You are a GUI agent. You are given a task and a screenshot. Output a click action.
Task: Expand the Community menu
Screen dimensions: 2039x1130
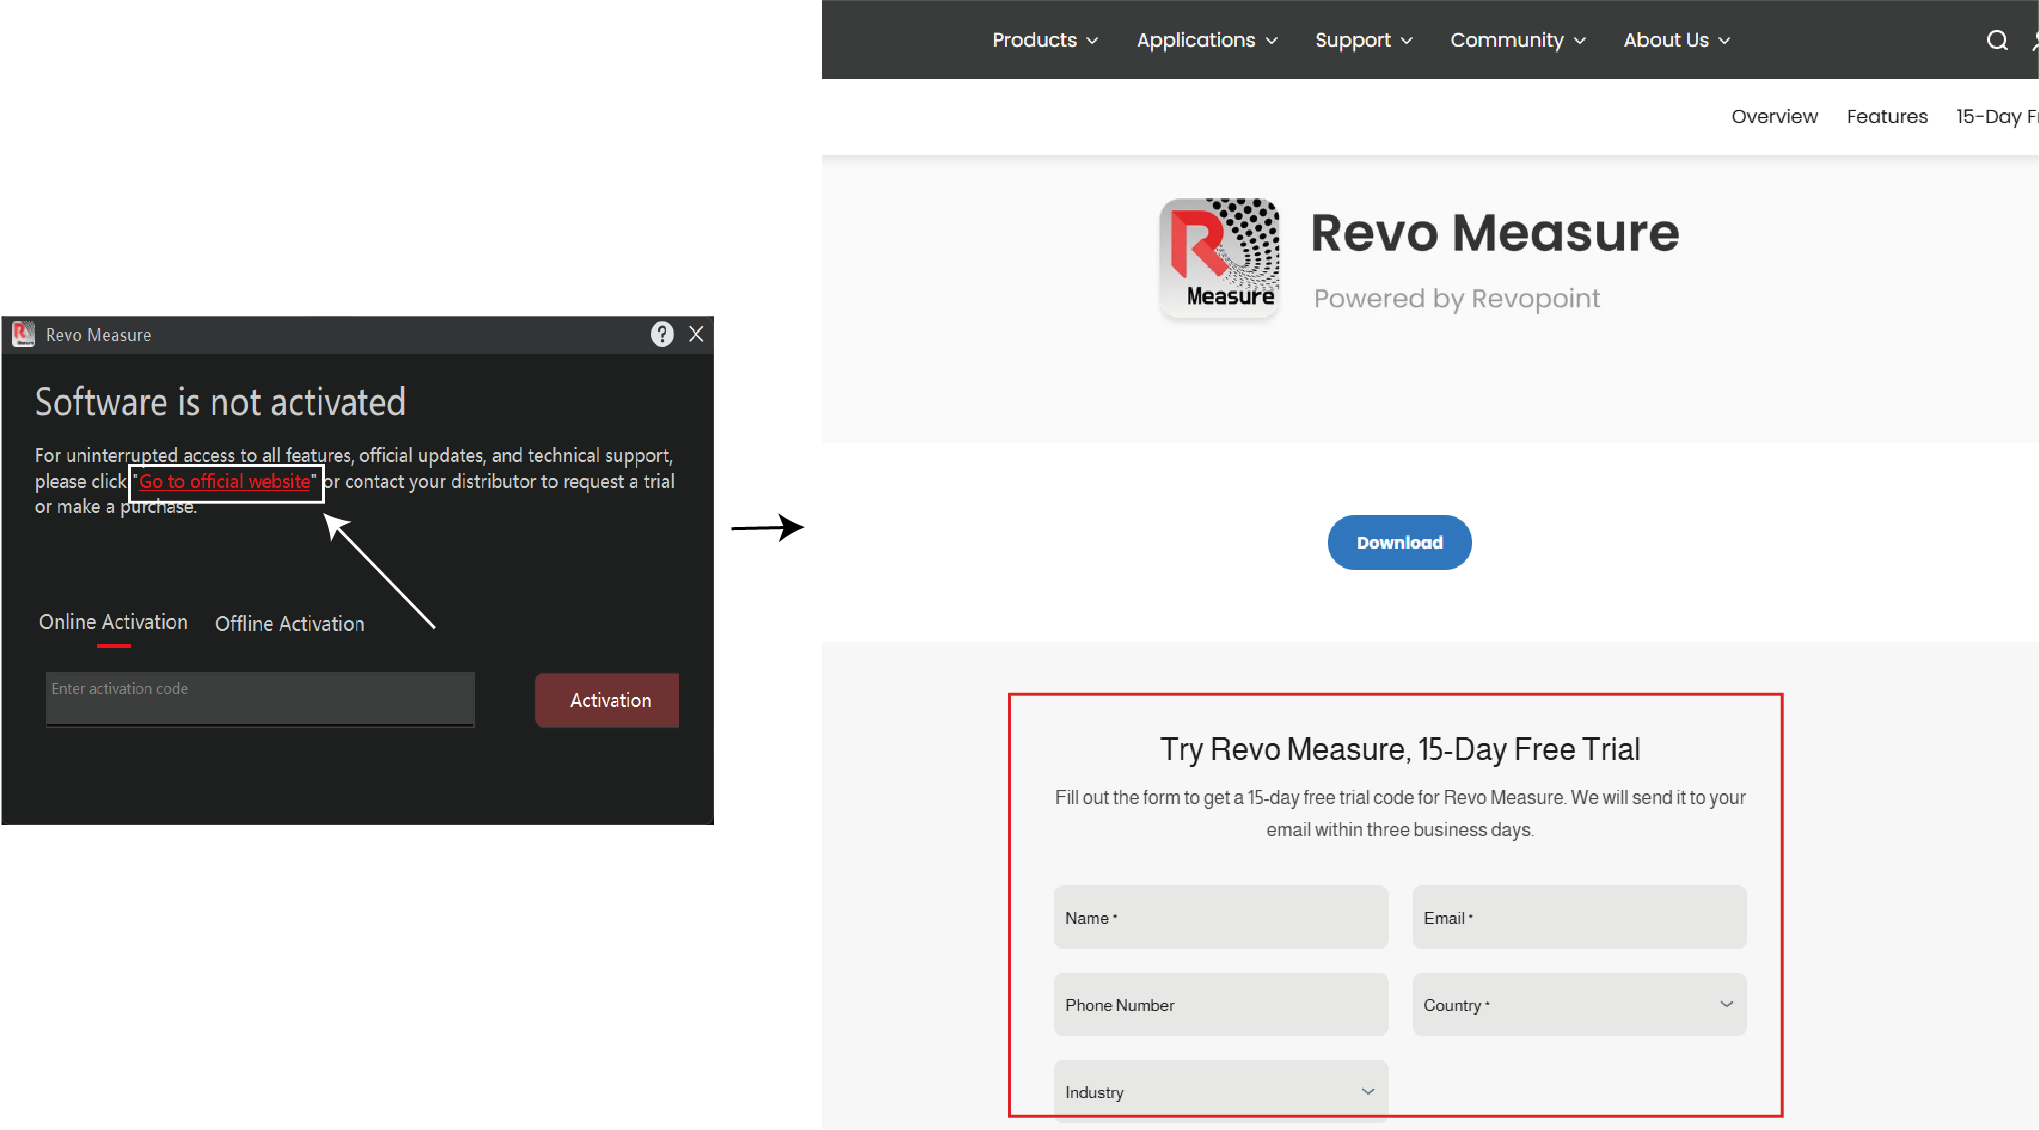click(x=1517, y=40)
